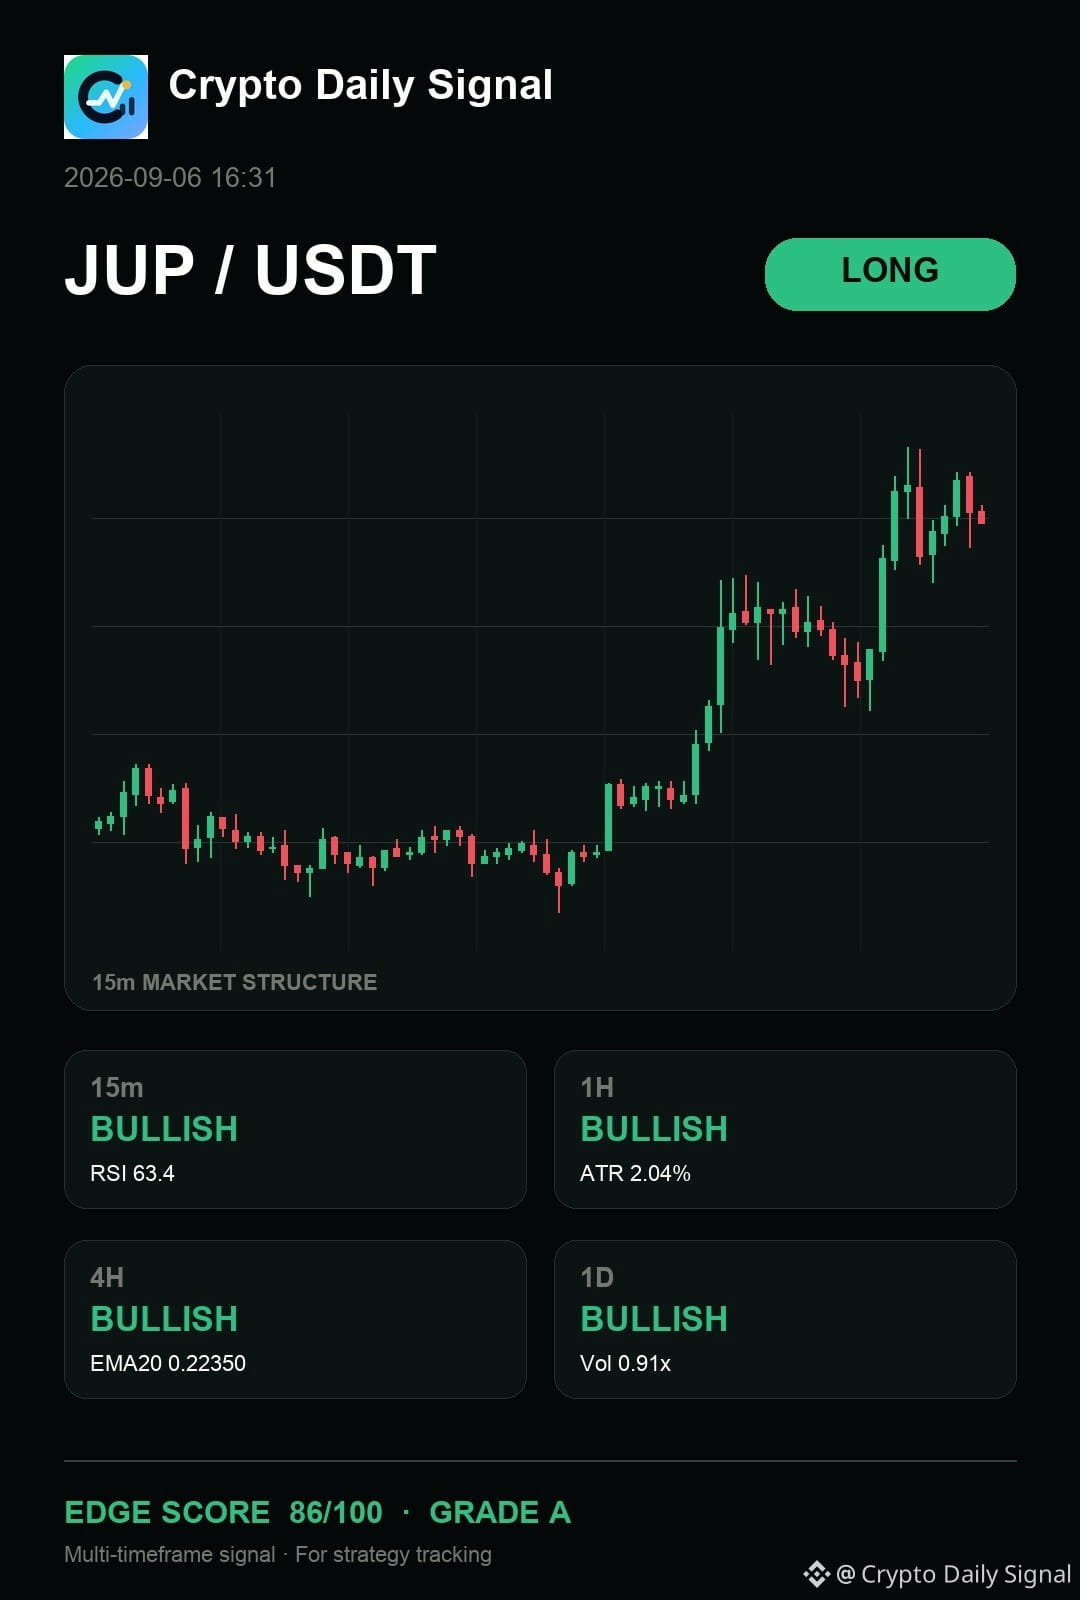Screen dimensions: 1080x1600
Task: Open the 1H BULLISH ATR card
Action: tap(785, 1129)
